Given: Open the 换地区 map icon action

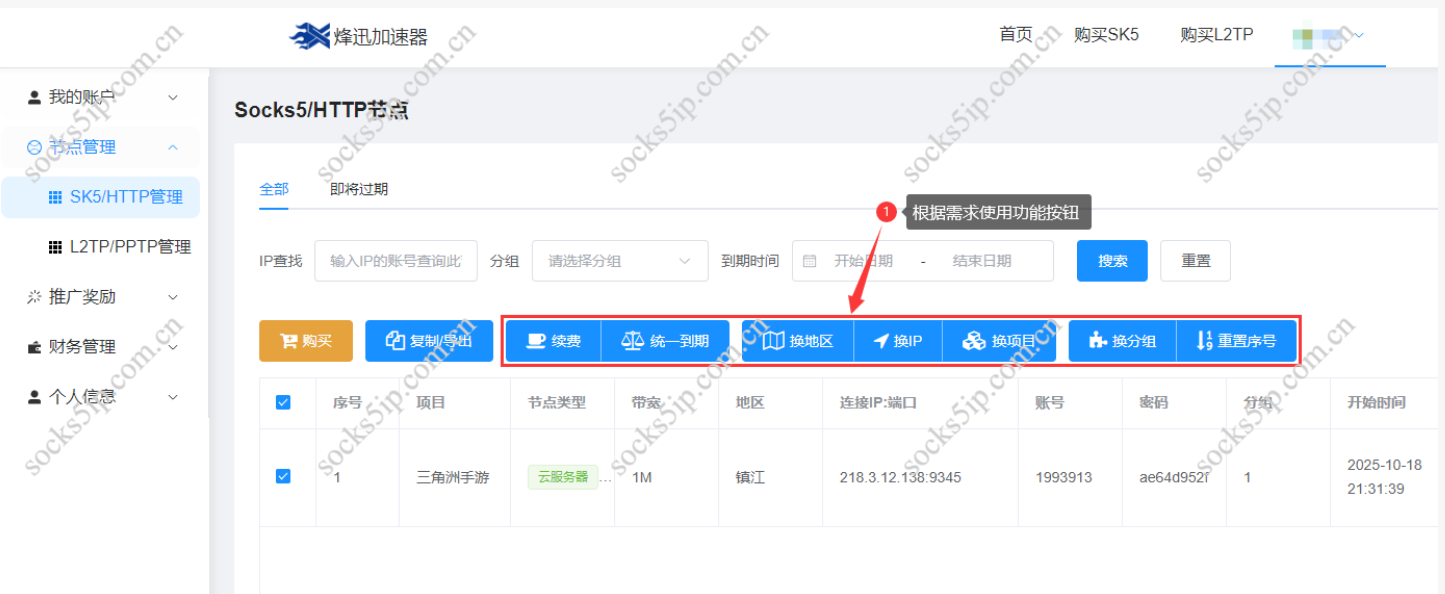Looking at the screenshot, I should click(x=797, y=340).
